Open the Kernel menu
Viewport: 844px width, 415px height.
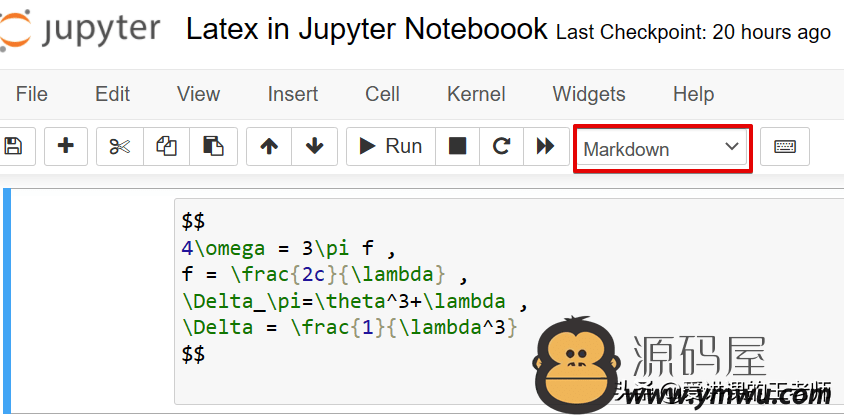476,94
